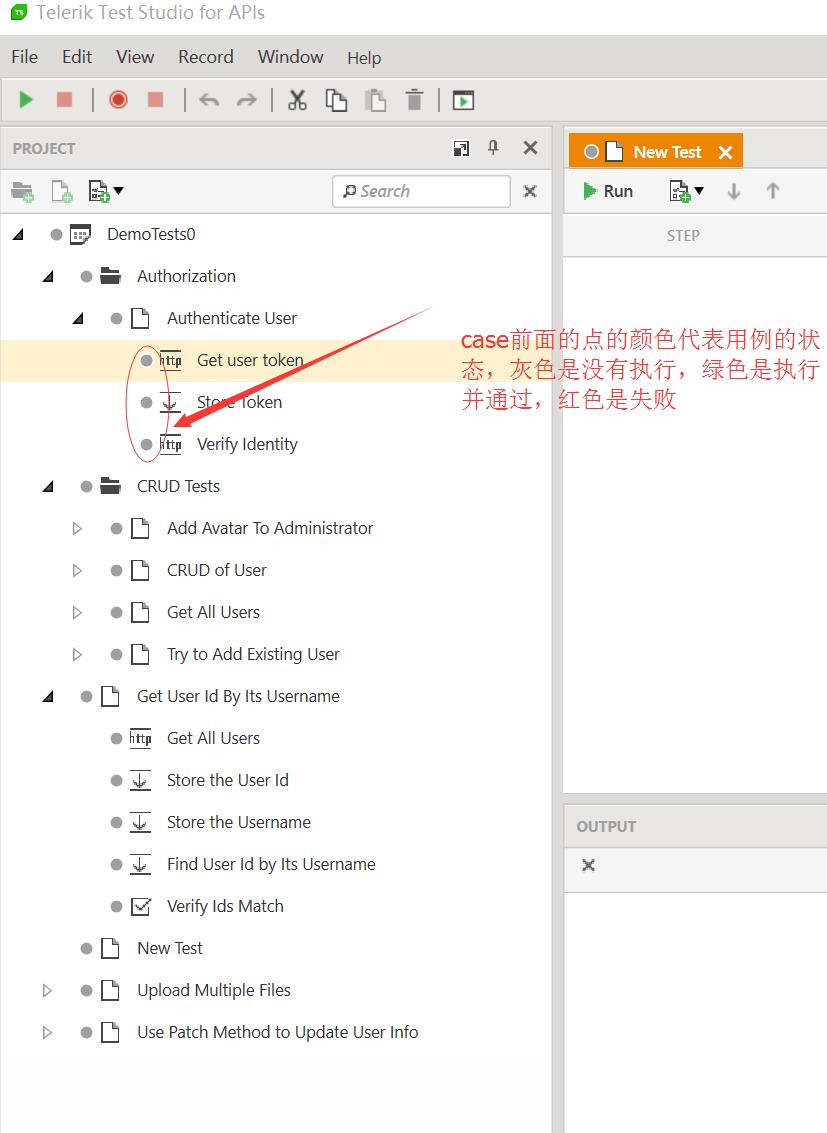Screen dimensions: 827x1133
Task: Move step down with down arrow
Action: click(734, 191)
